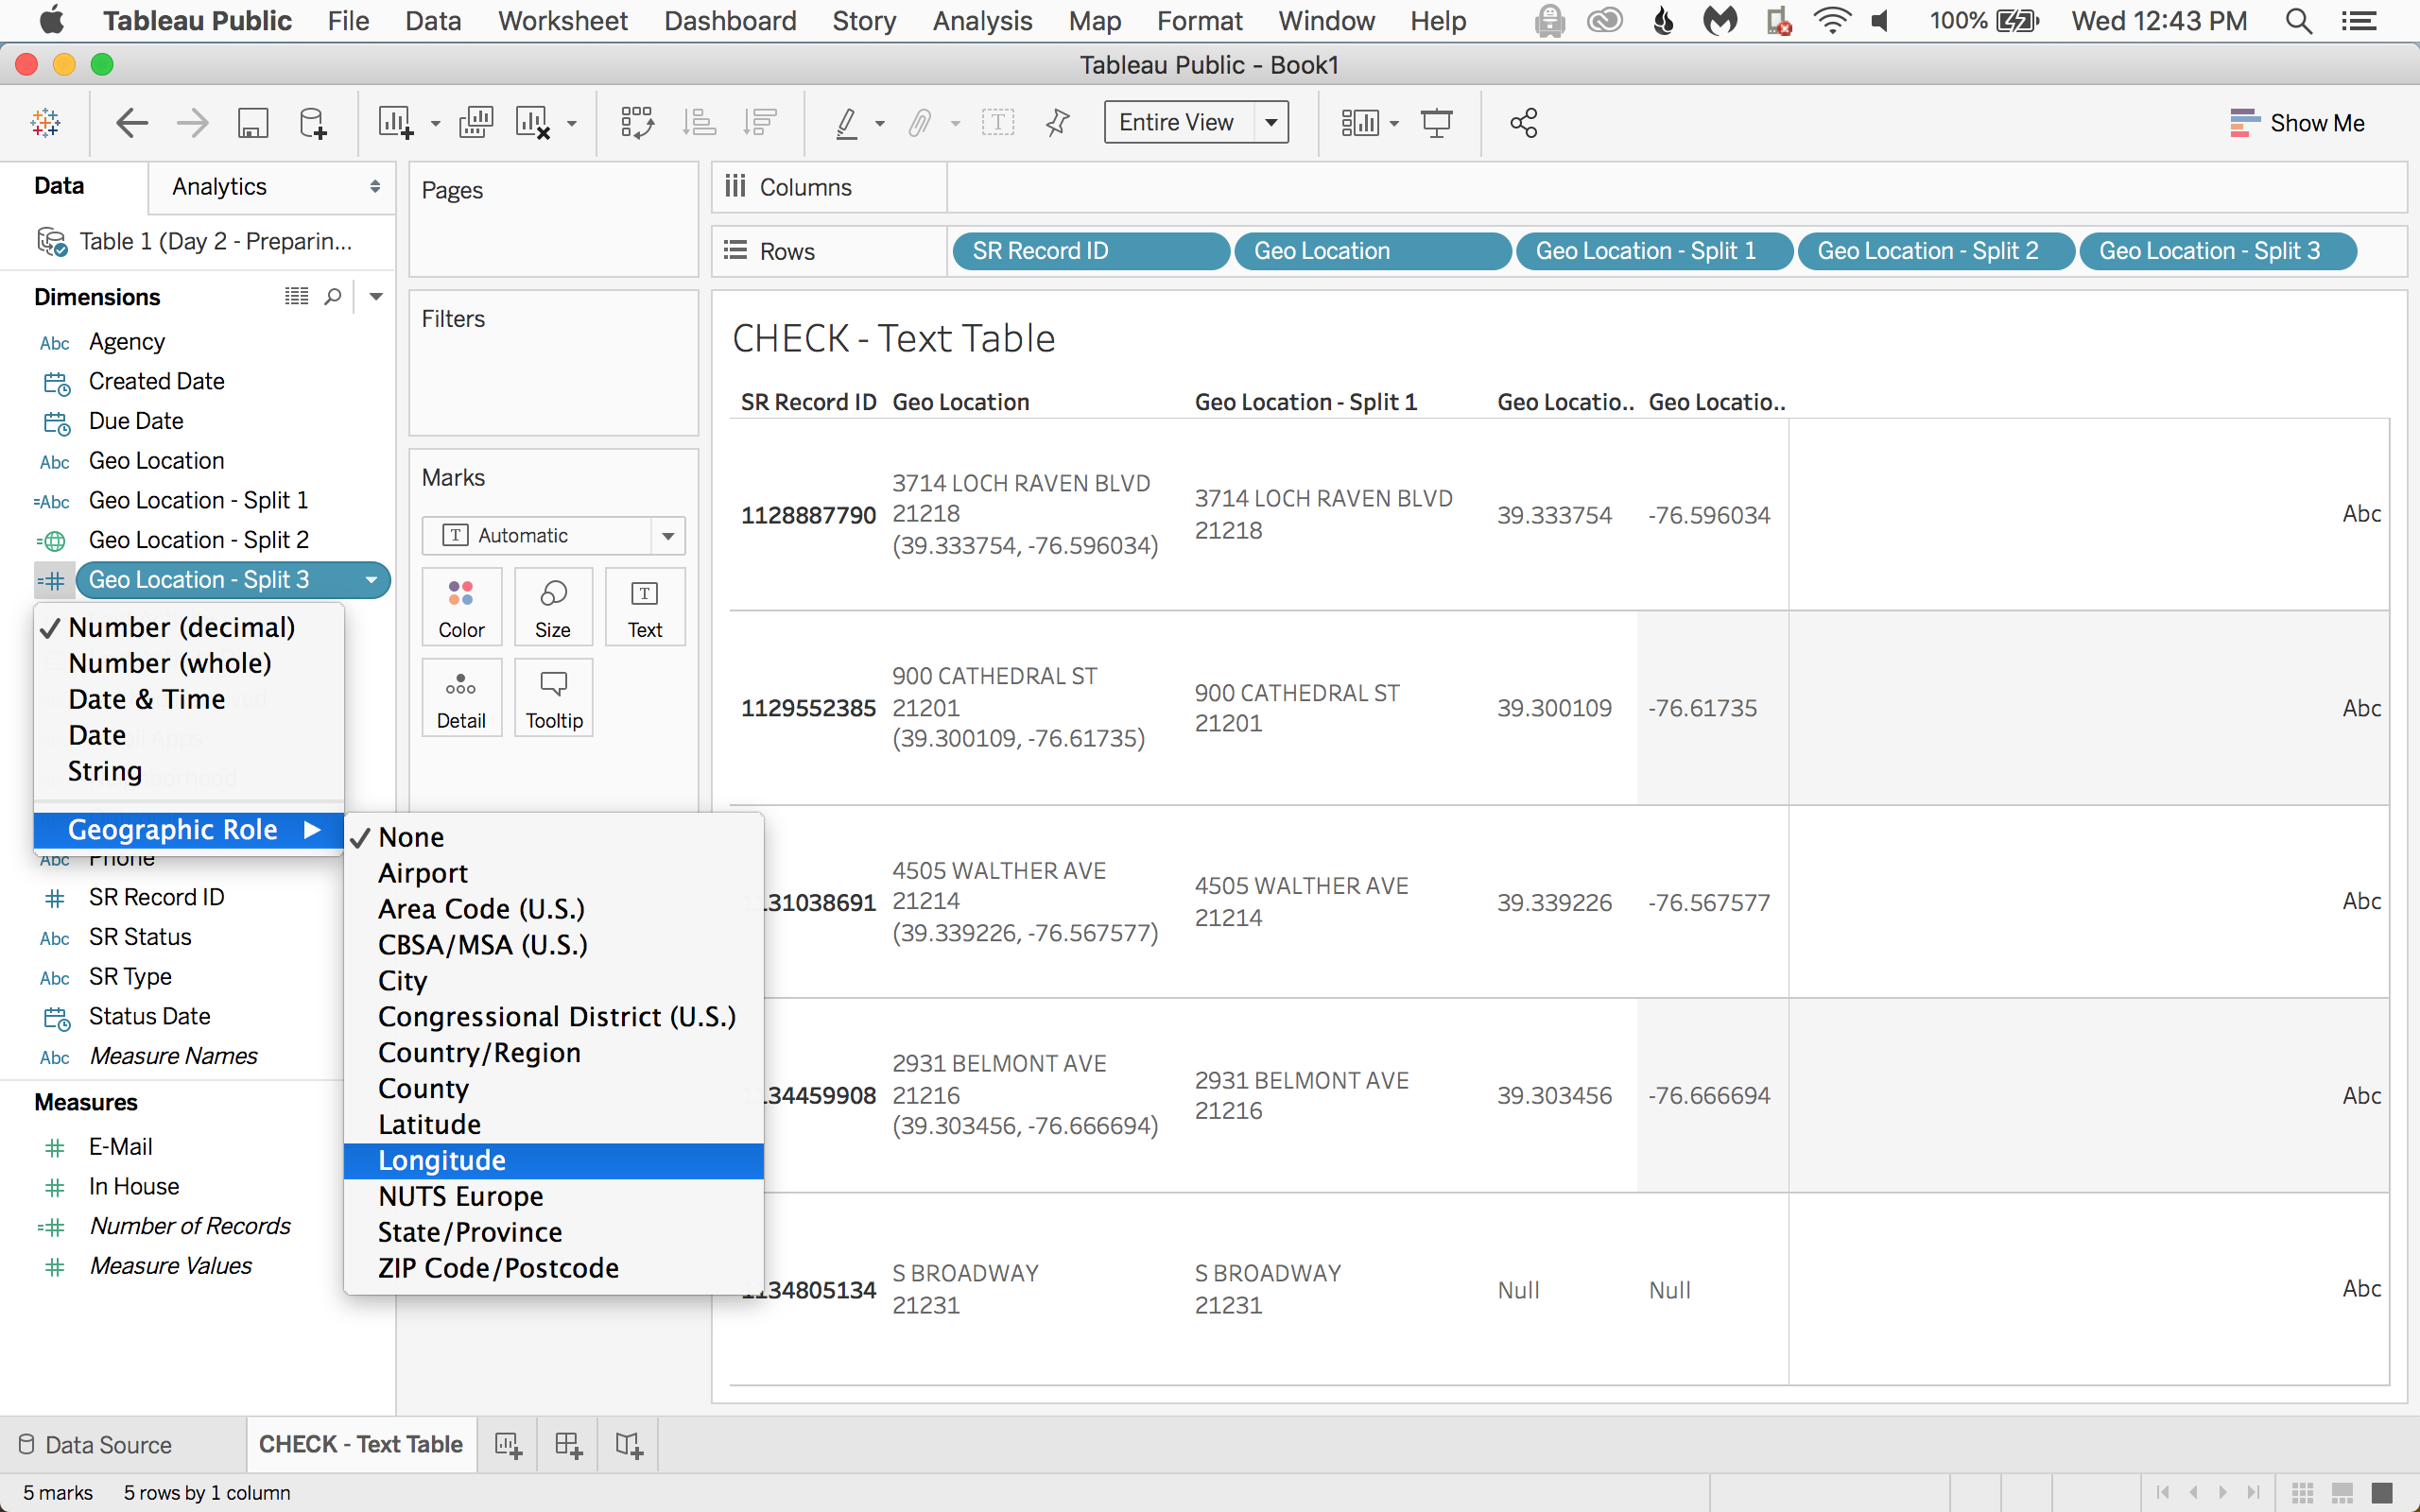Open the Analytics tab stepper arrows
2420x1512 pixels.
click(375, 187)
